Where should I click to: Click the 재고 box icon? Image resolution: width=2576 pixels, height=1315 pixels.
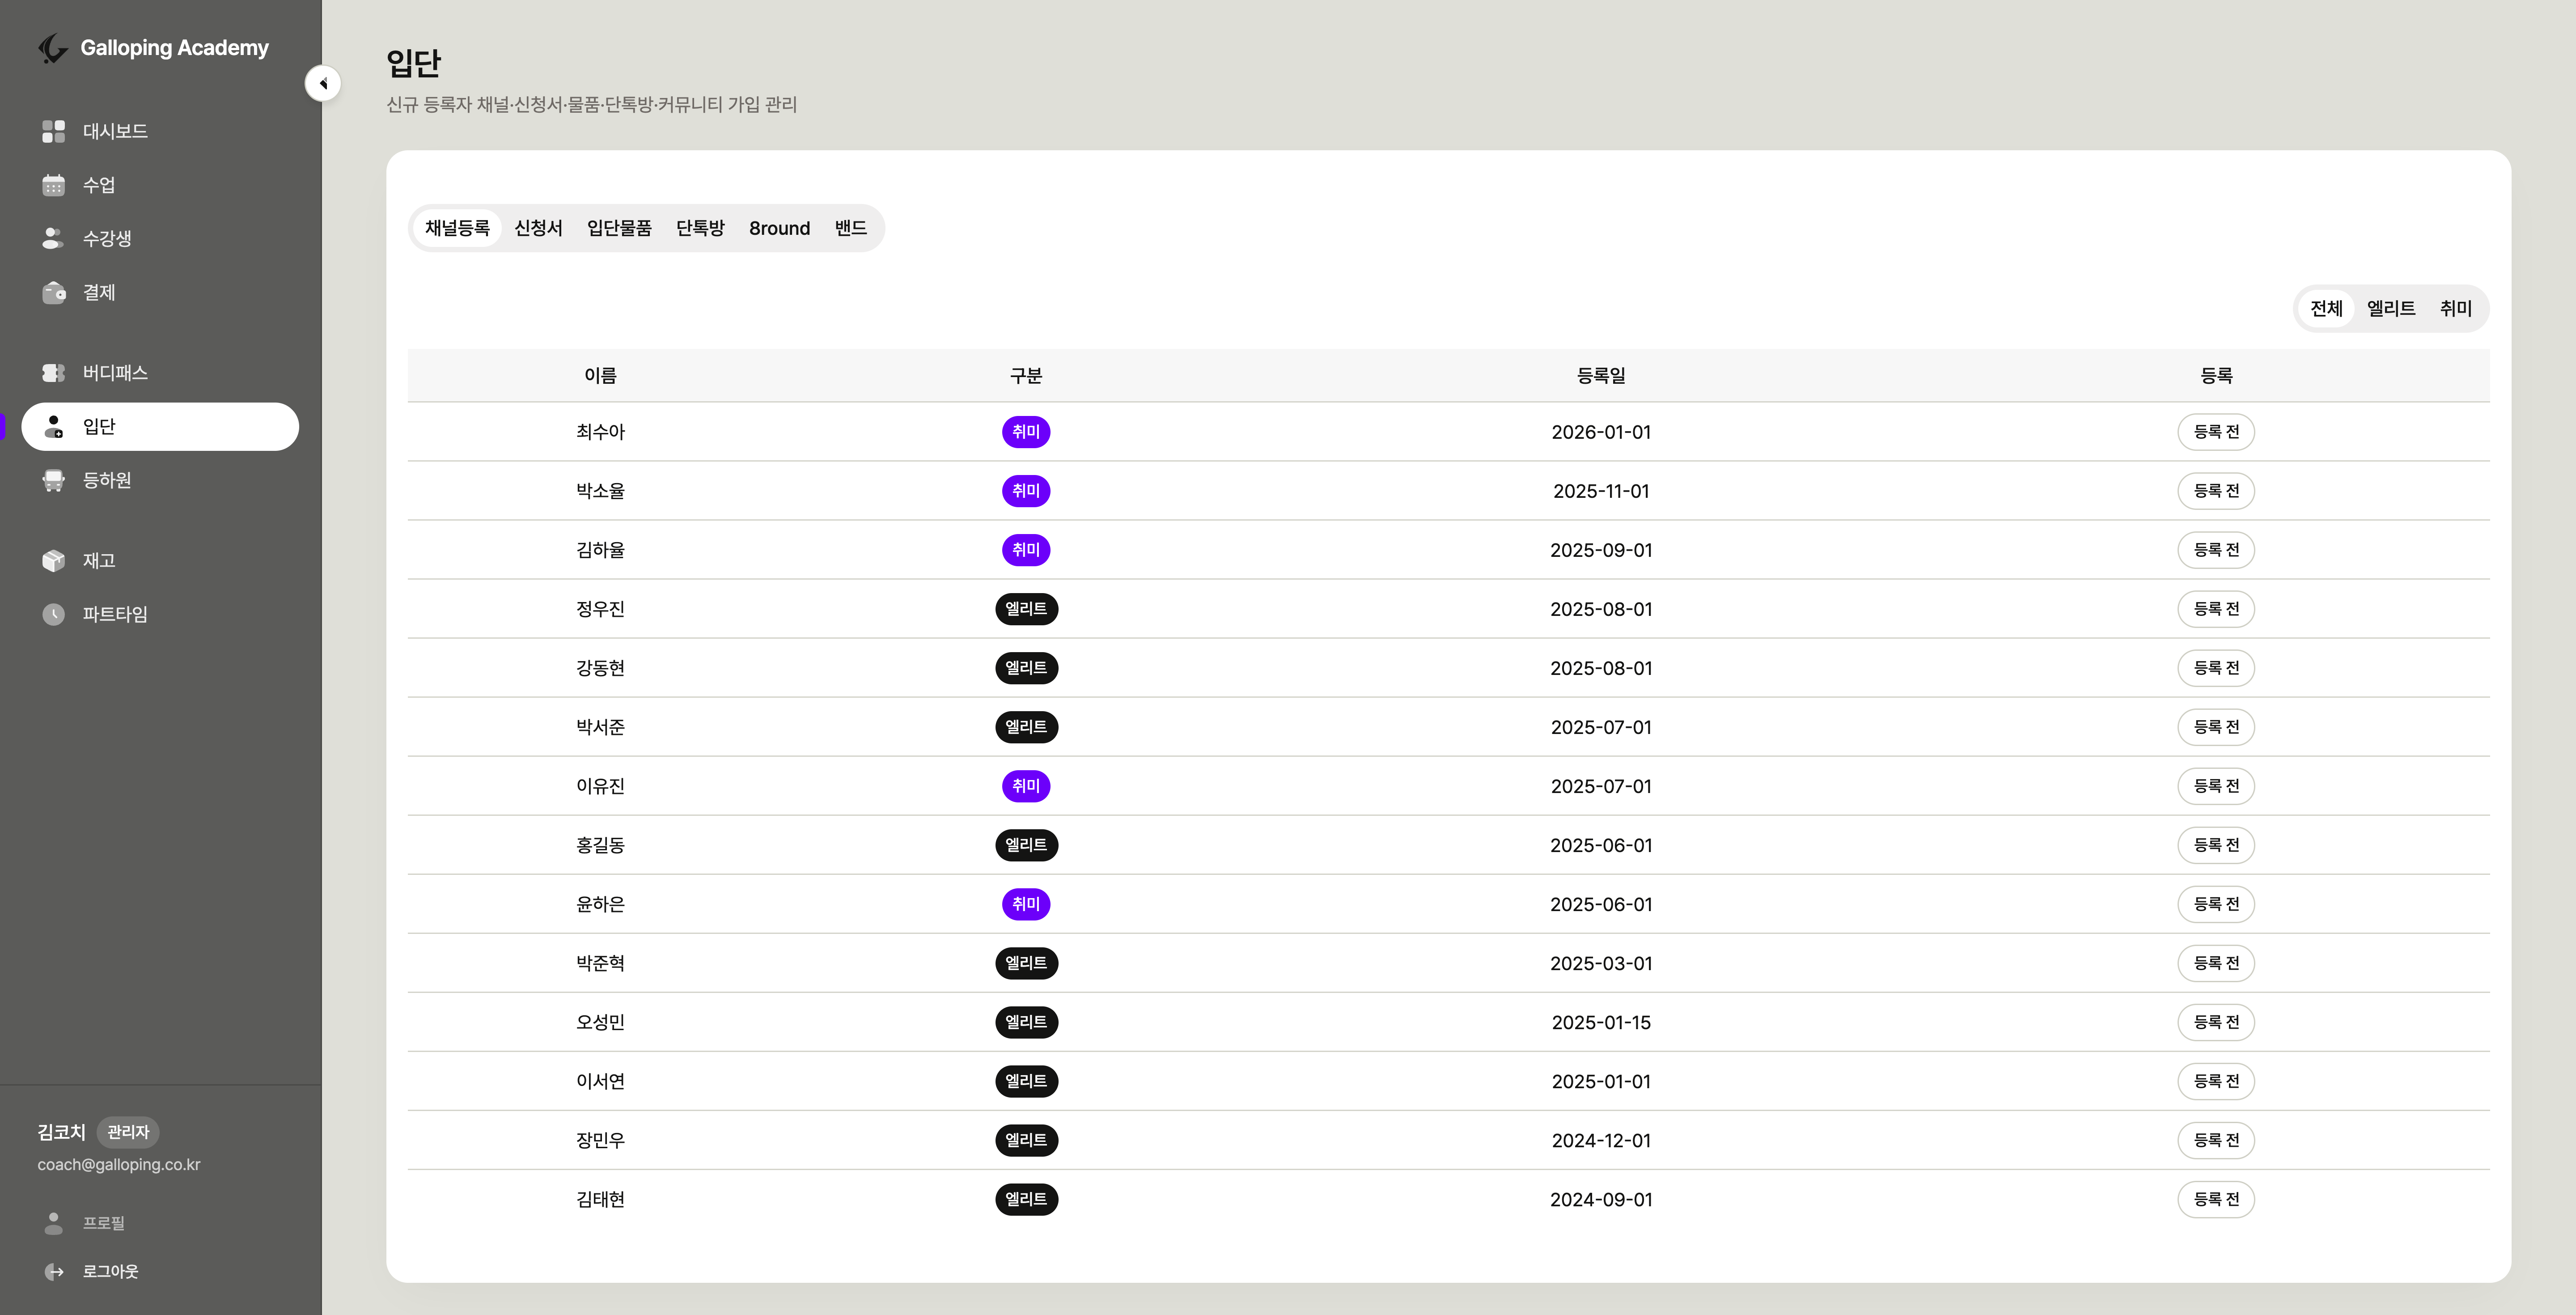(x=54, y=560)
